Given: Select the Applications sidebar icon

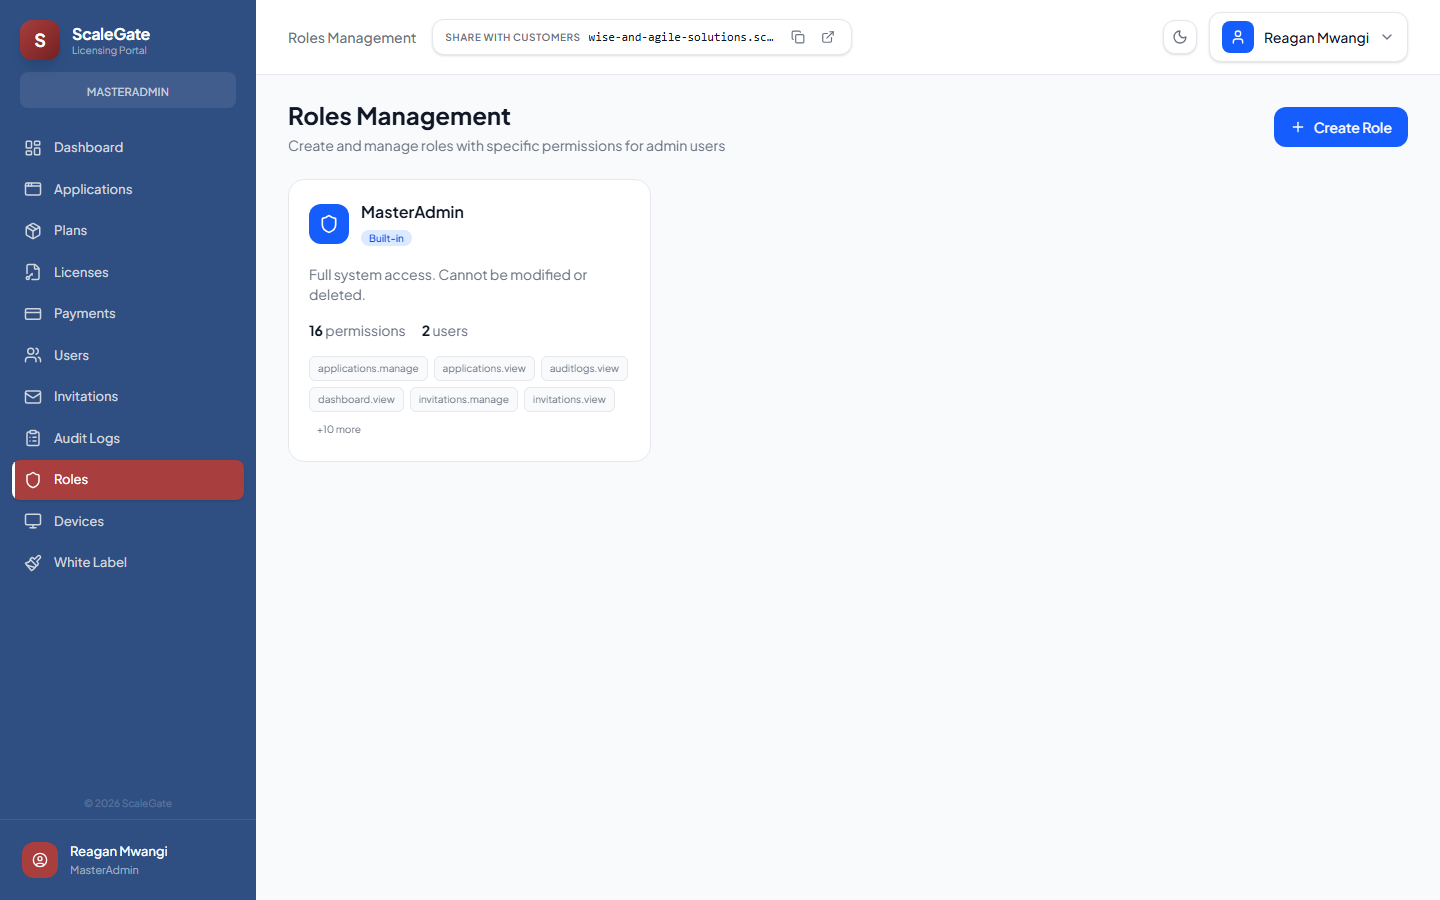Looking at the screenshot, I should click(34, 189).
